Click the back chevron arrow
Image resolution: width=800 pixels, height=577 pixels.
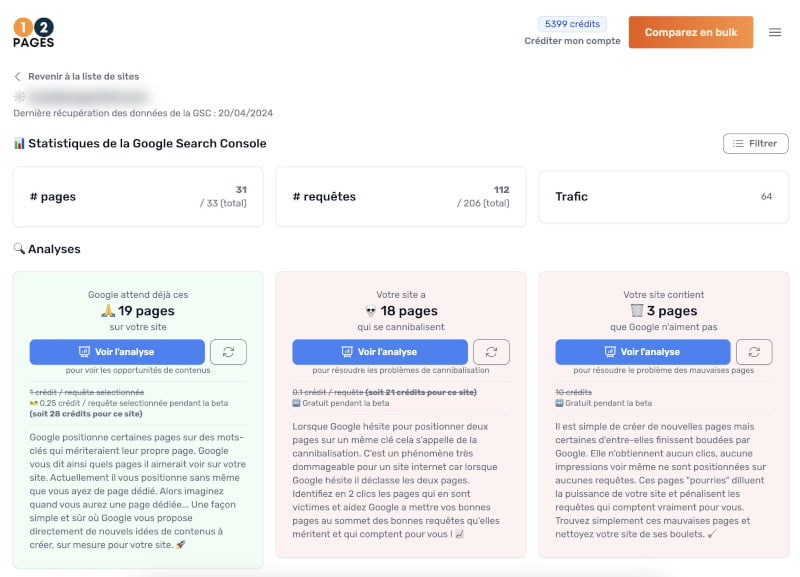pyautogui.click(x=18, y=77)
